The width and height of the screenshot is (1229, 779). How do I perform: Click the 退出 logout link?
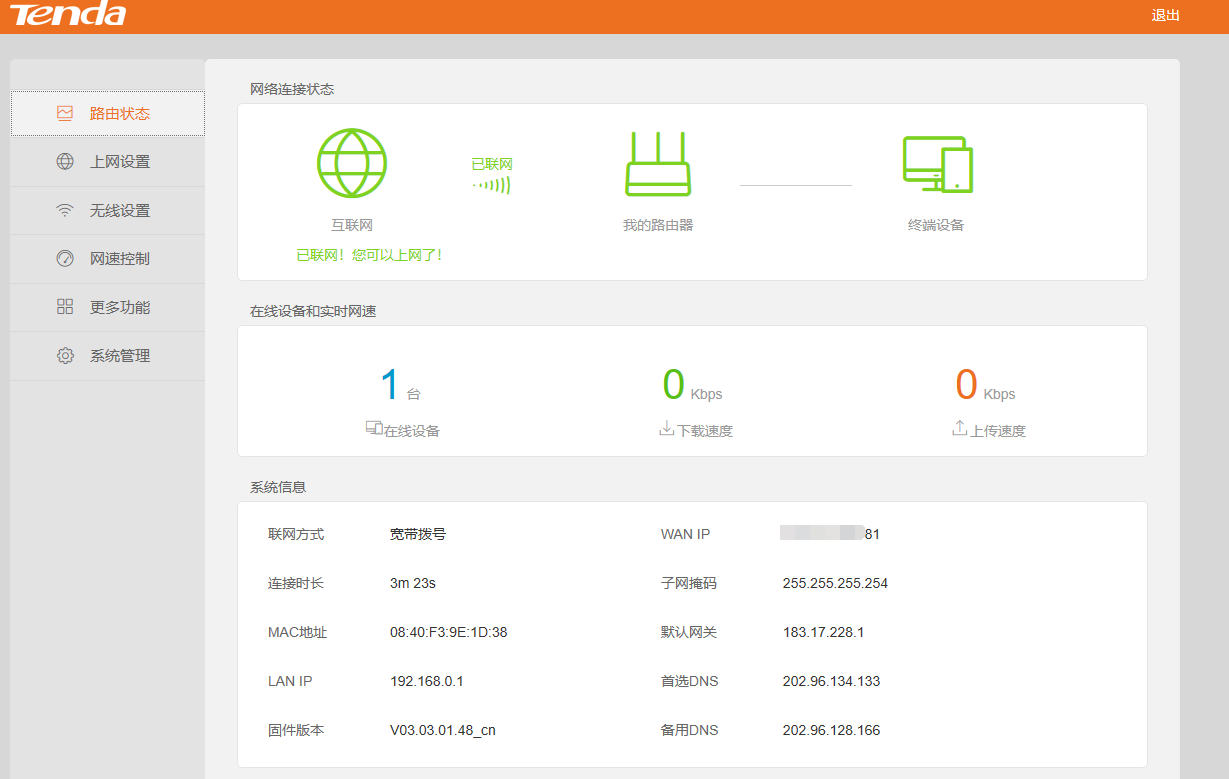1166,15
